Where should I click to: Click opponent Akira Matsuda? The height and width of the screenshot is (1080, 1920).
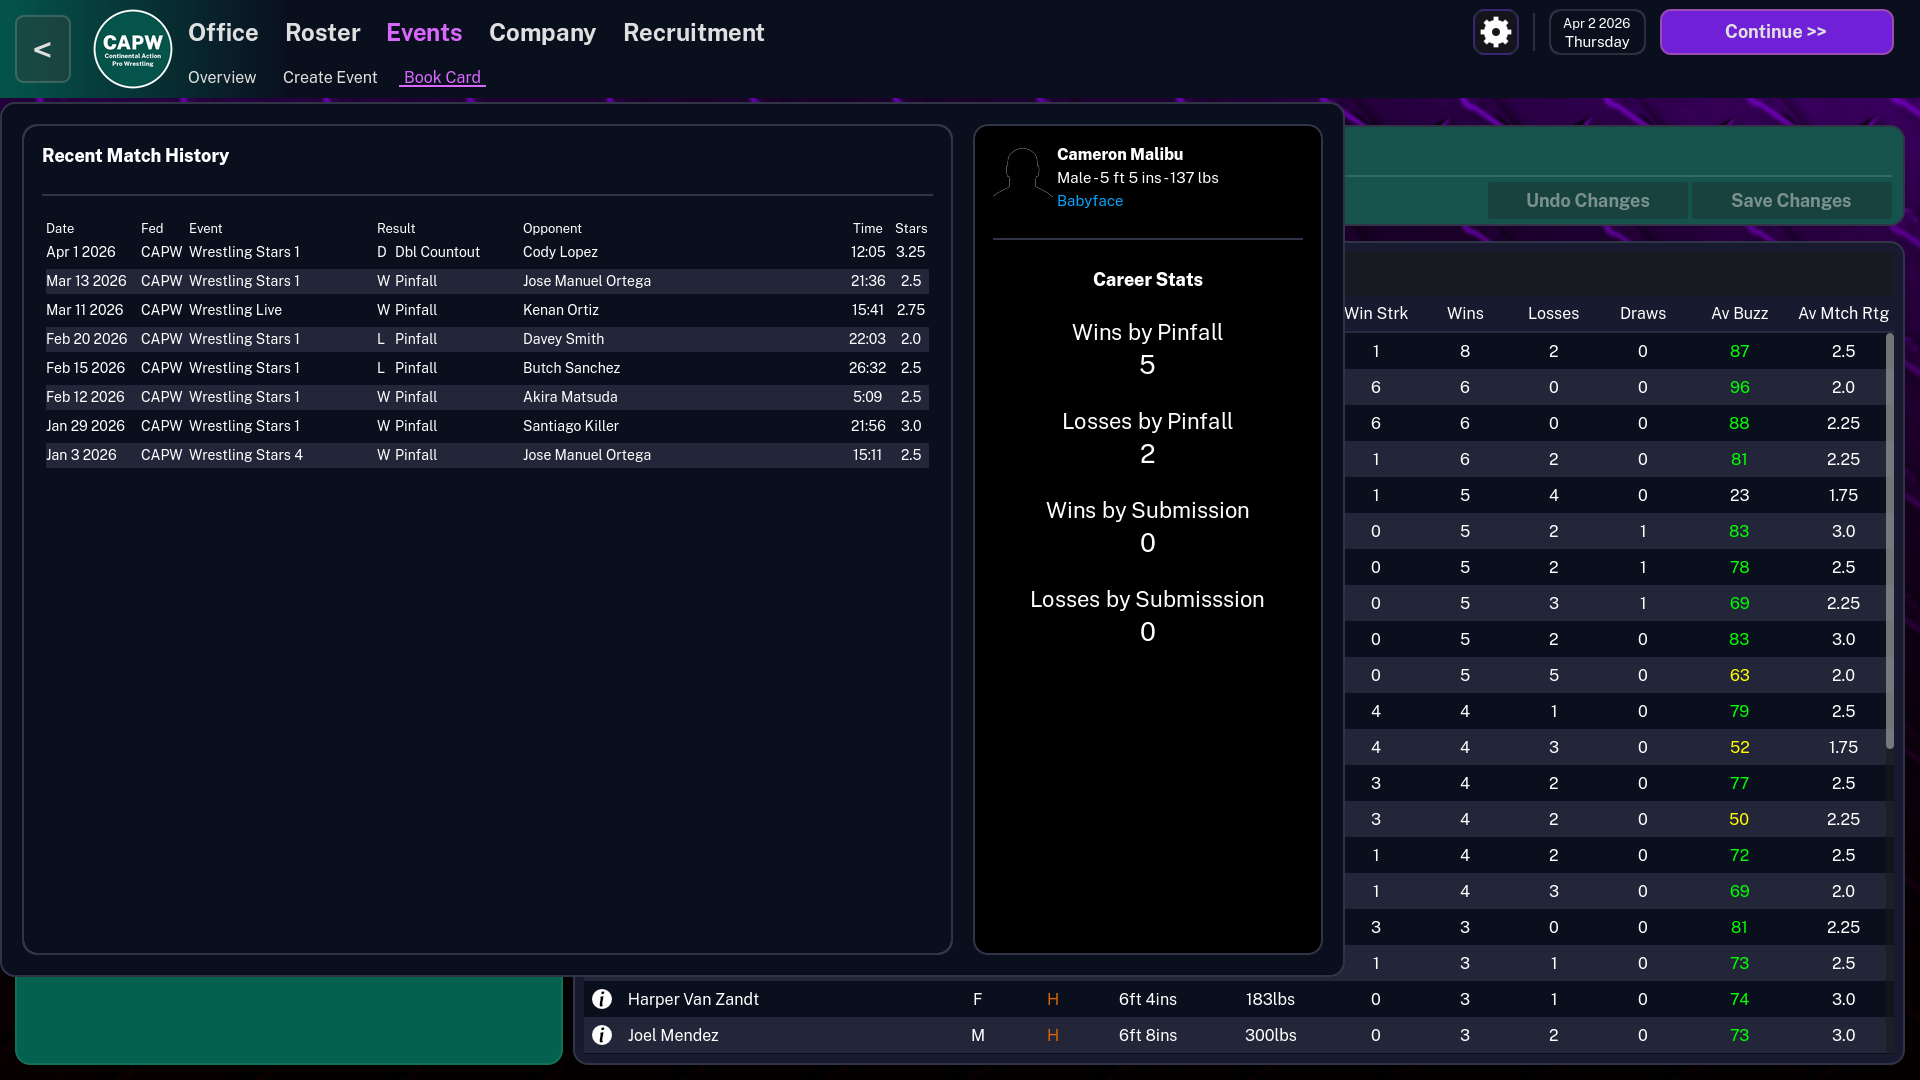coord(570,397)
